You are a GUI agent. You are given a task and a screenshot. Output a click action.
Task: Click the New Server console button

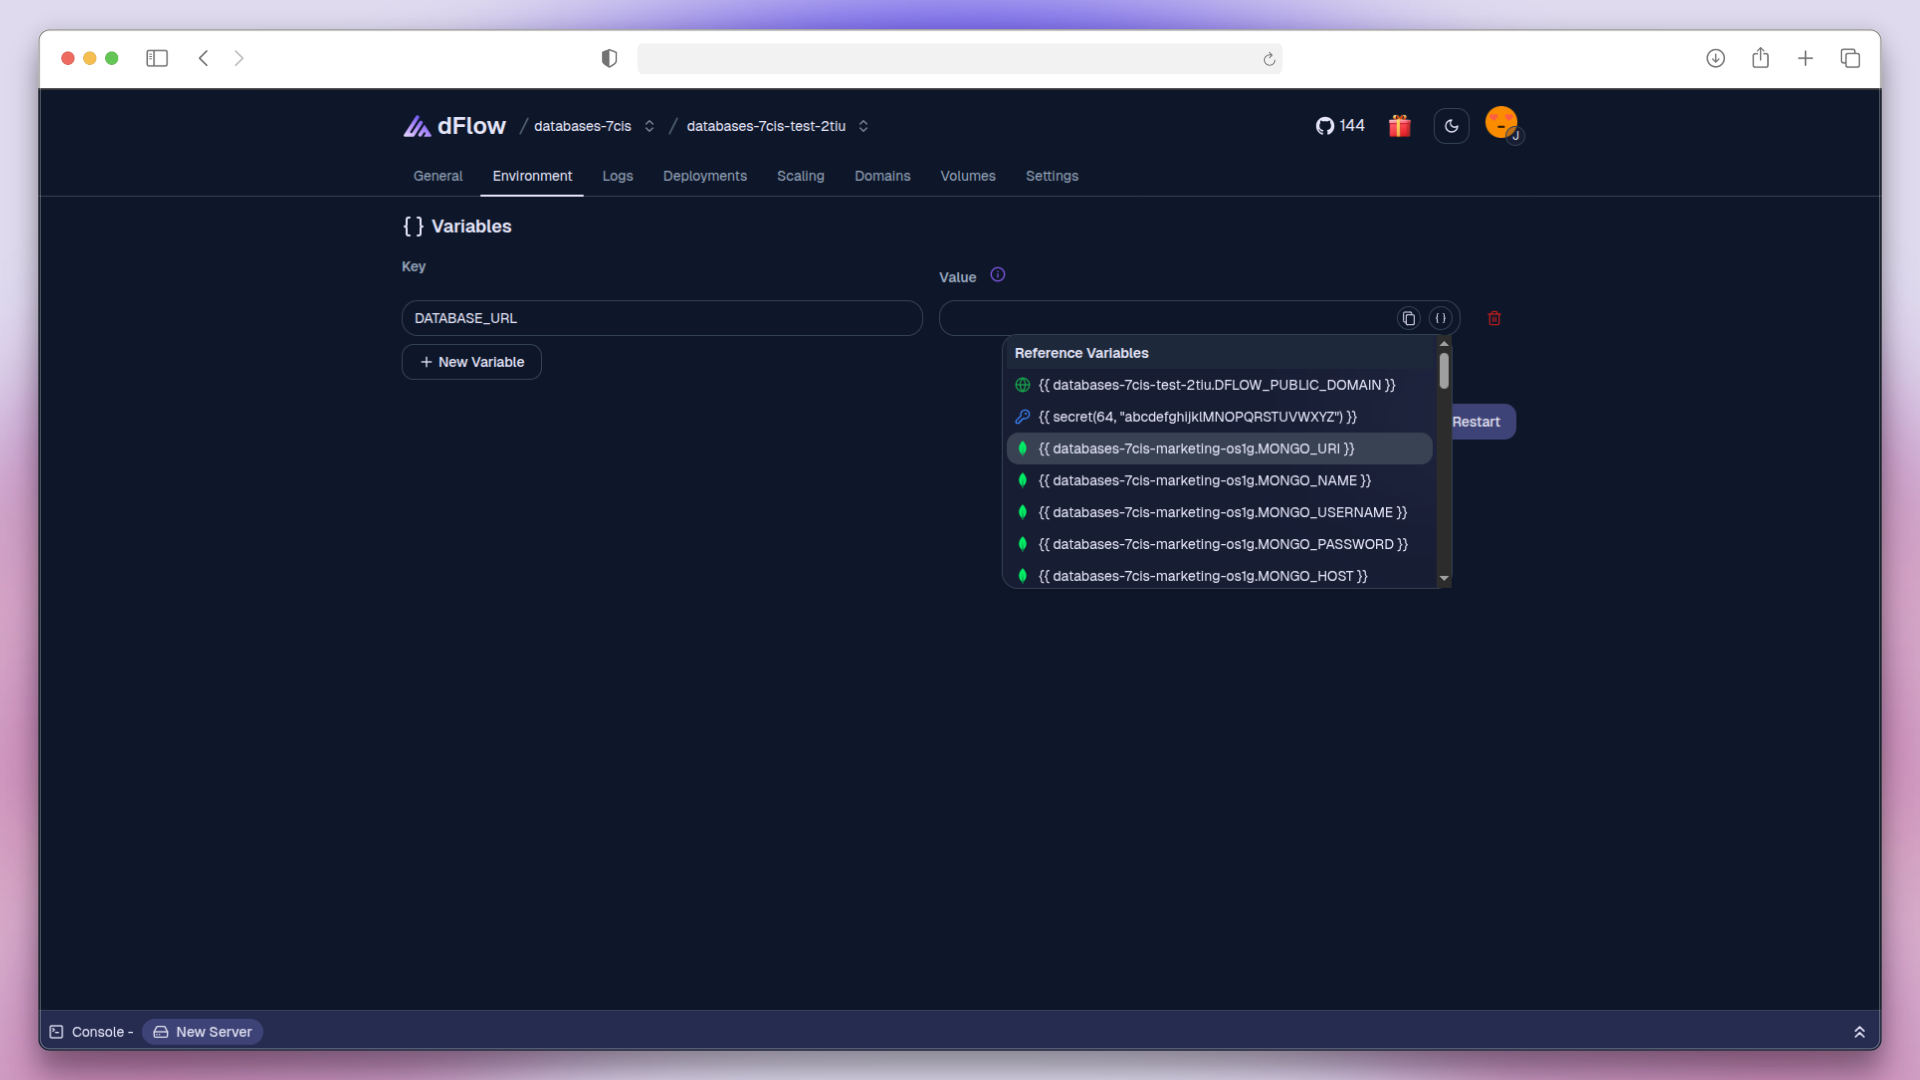point(202,1032)
